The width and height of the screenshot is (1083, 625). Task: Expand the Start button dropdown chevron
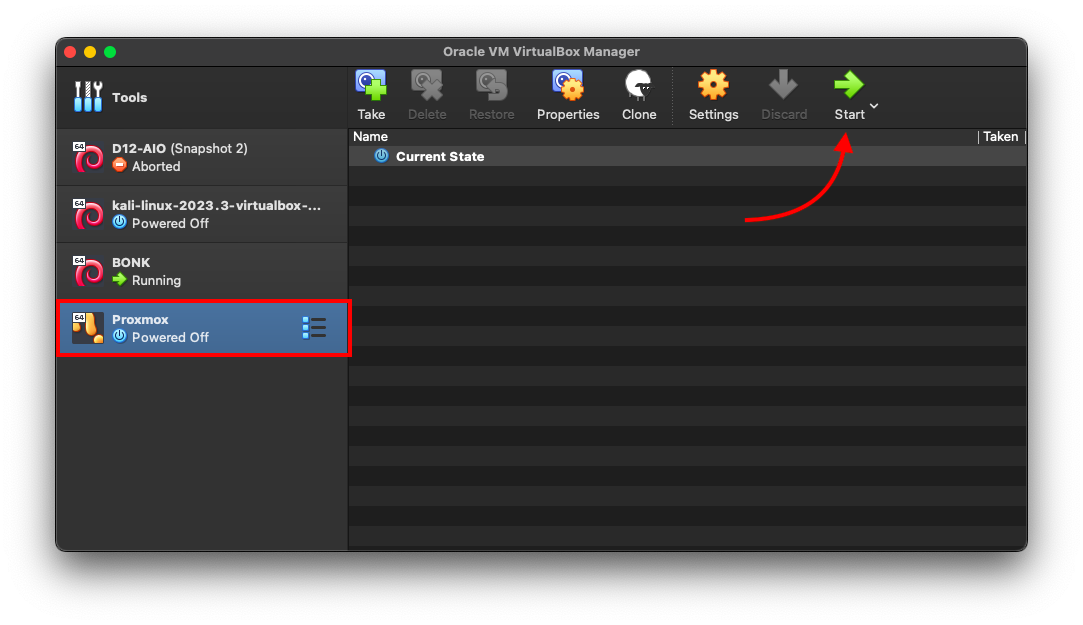[874, 106]
